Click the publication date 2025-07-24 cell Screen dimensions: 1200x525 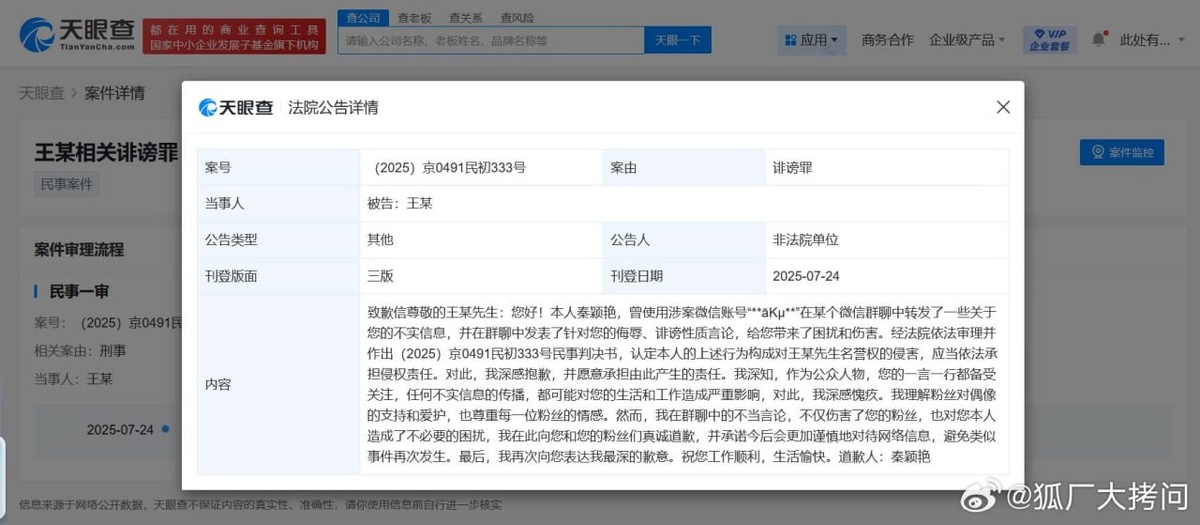pyautogui.click(x=886, y=275)
